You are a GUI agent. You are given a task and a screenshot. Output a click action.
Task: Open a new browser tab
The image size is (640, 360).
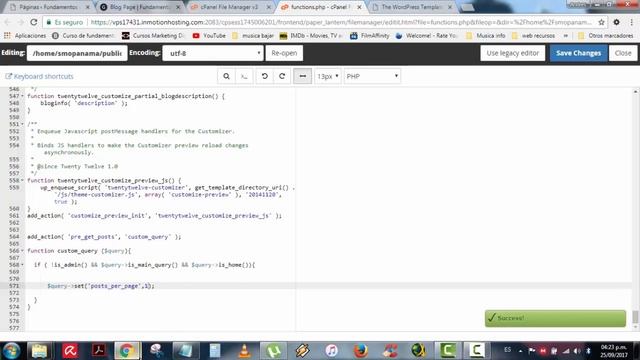[467, 7]
